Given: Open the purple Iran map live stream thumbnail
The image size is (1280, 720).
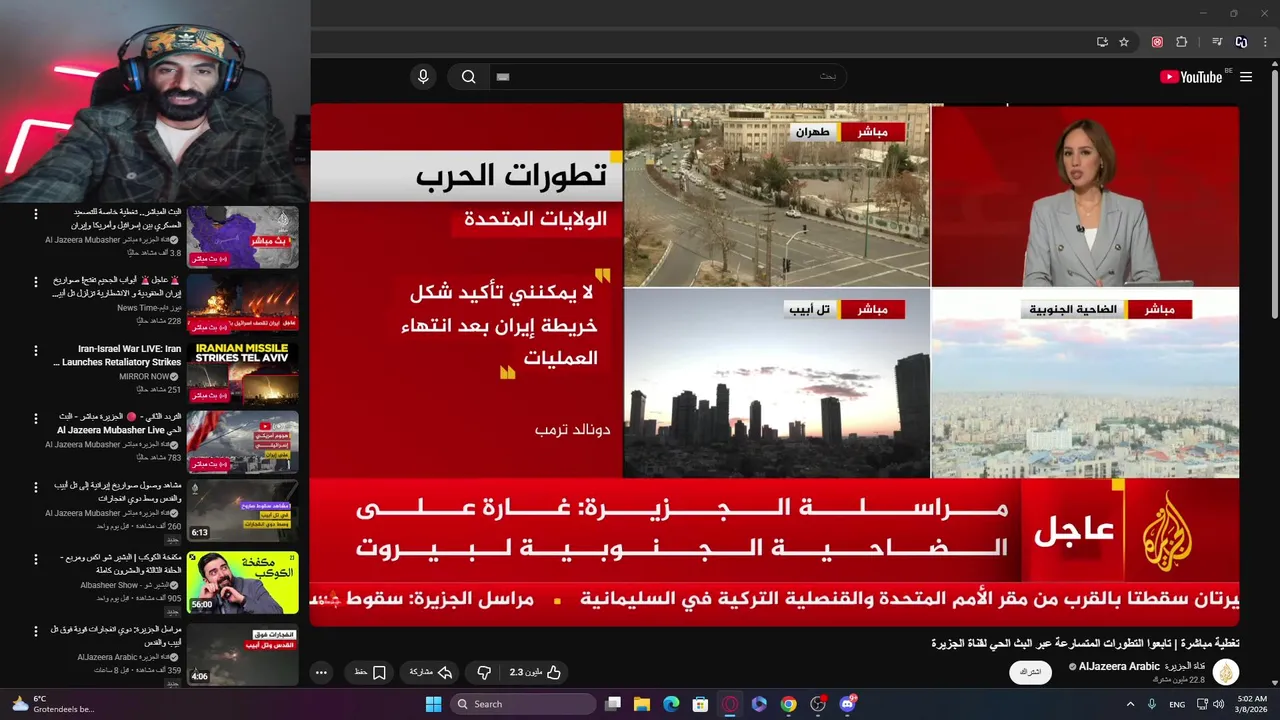Looking at the screenshot, I should pos(243,237).
